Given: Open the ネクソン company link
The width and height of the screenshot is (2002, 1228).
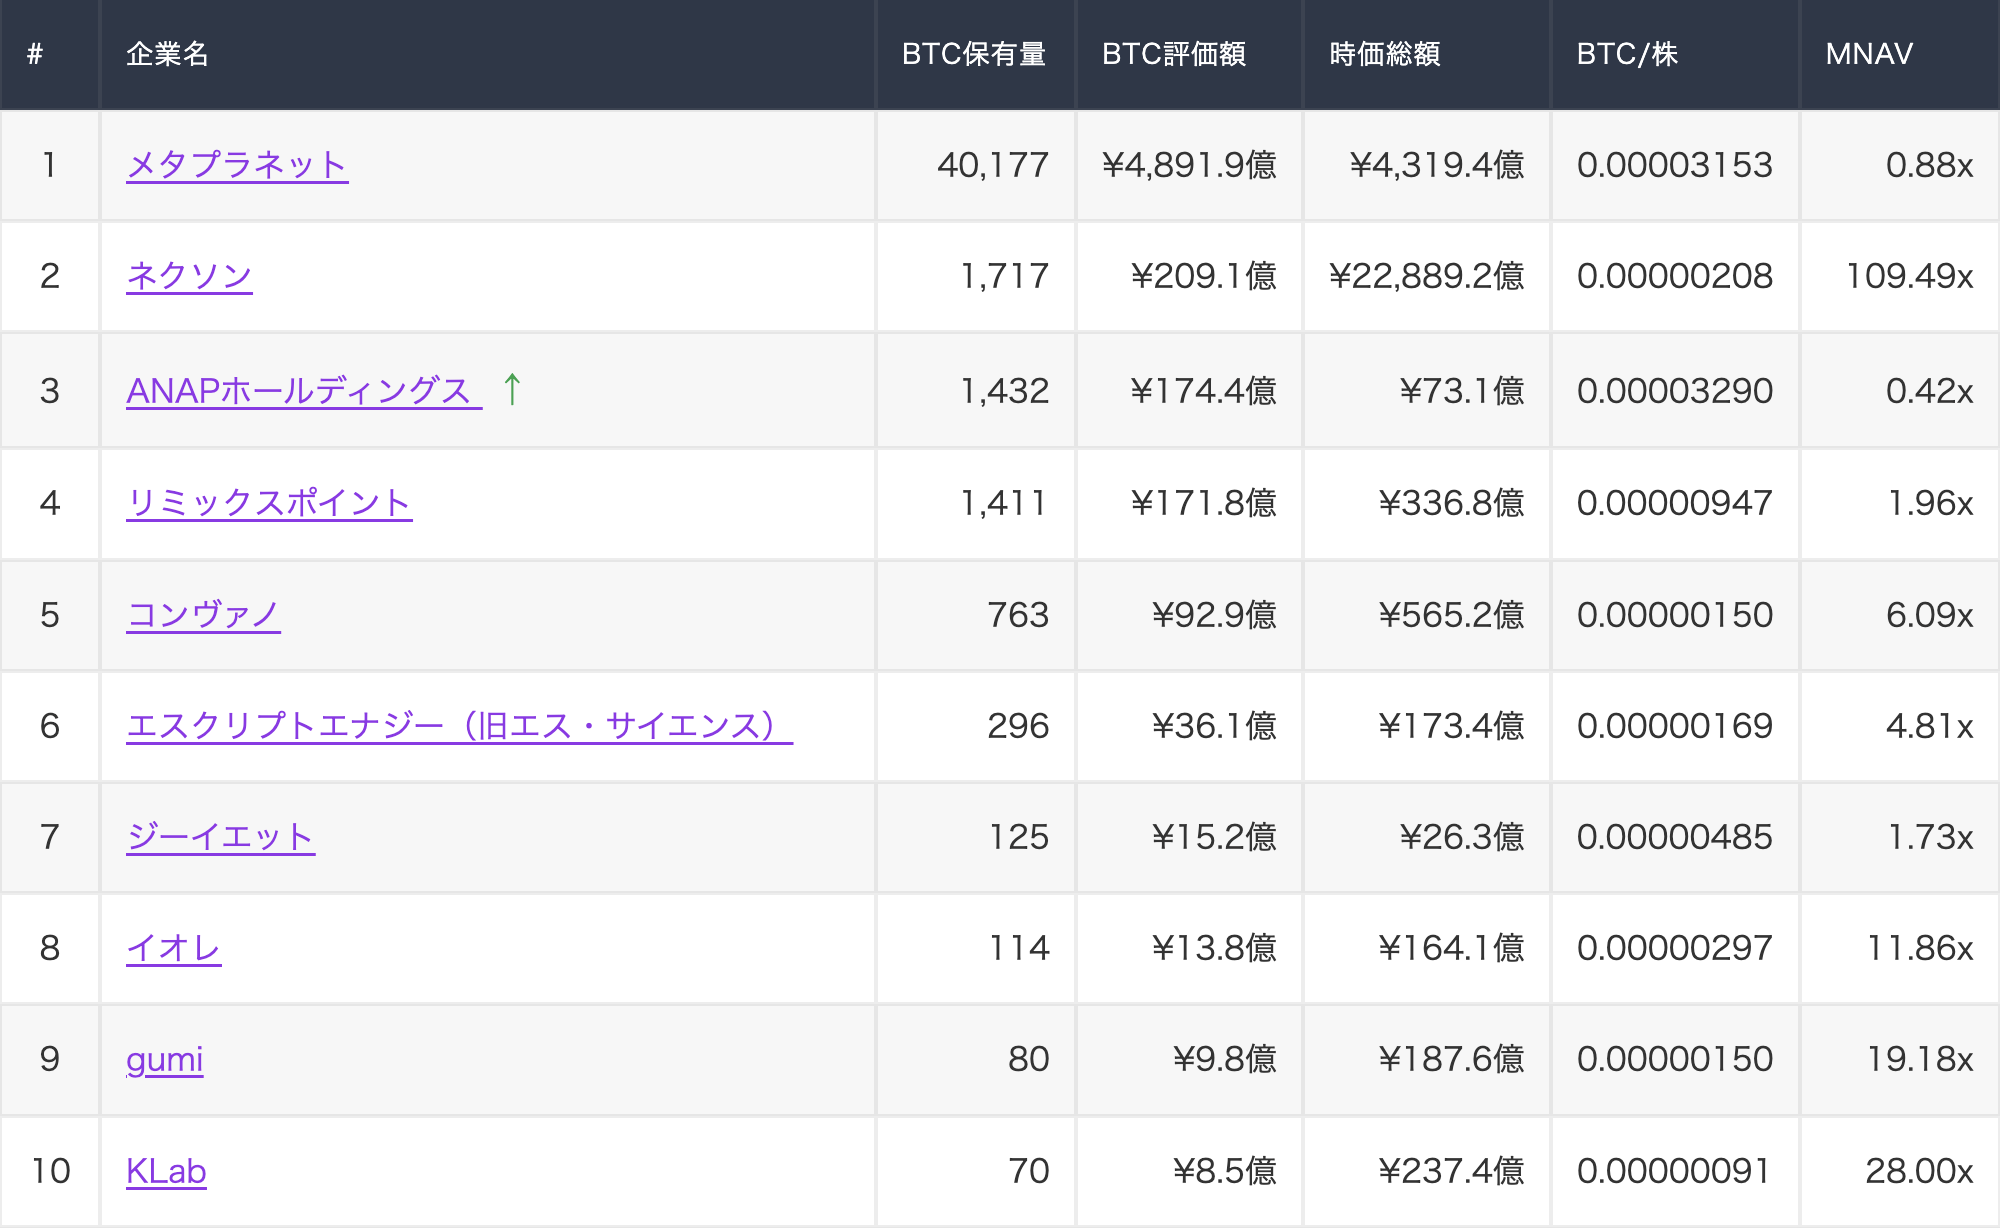Looking at the screenshot, I should [x=189, y=277].
